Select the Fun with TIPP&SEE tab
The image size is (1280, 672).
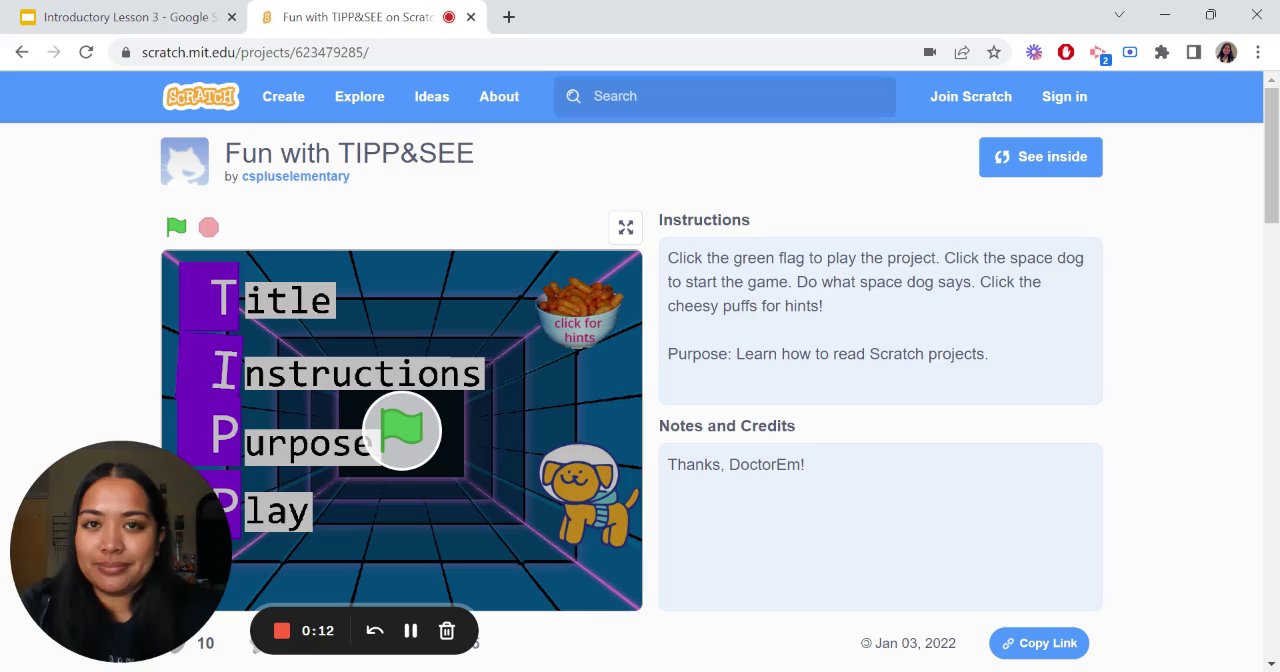(355, 17)
